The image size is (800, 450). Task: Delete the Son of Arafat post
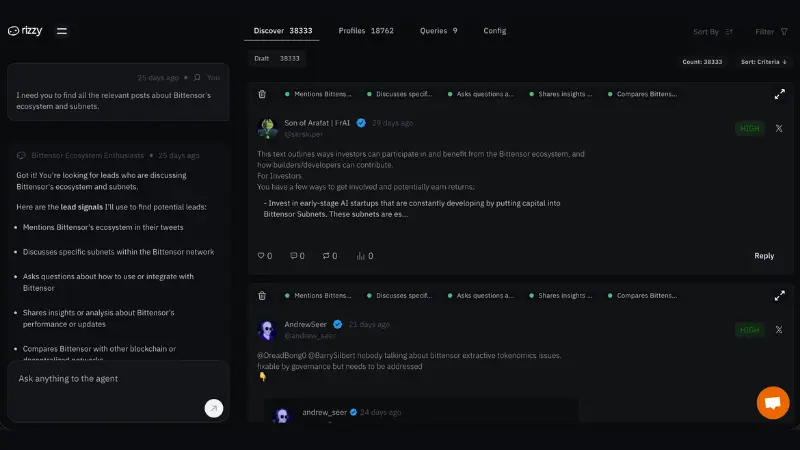[x=262, y=95]
